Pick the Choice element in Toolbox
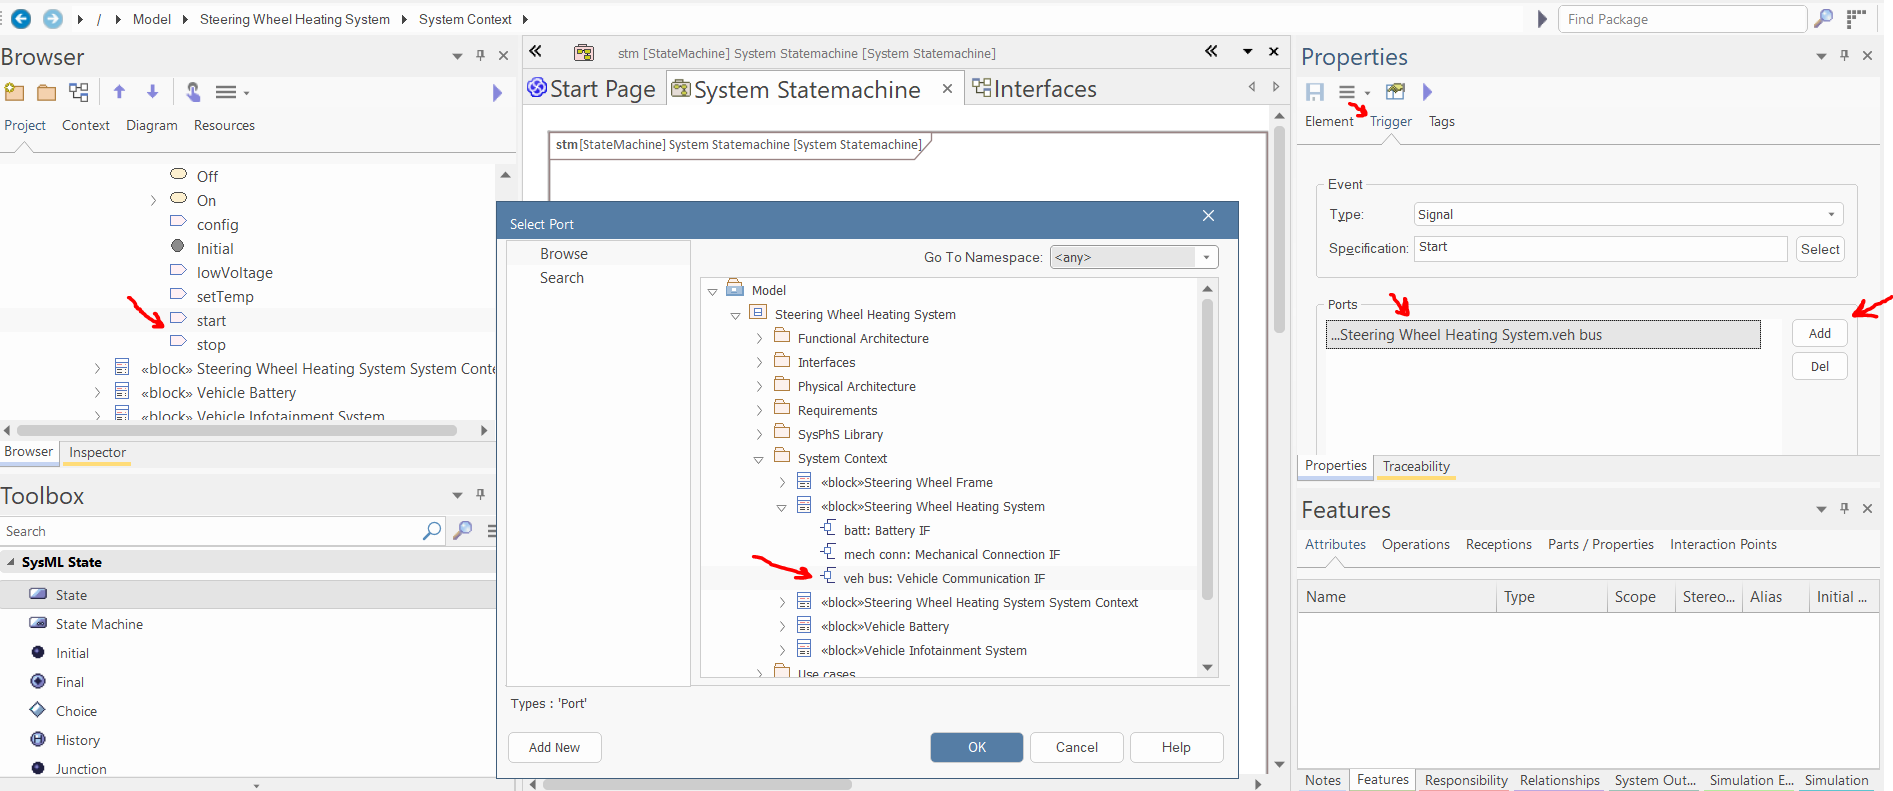This screenshot has width=1893, height=791. [76, 711]
